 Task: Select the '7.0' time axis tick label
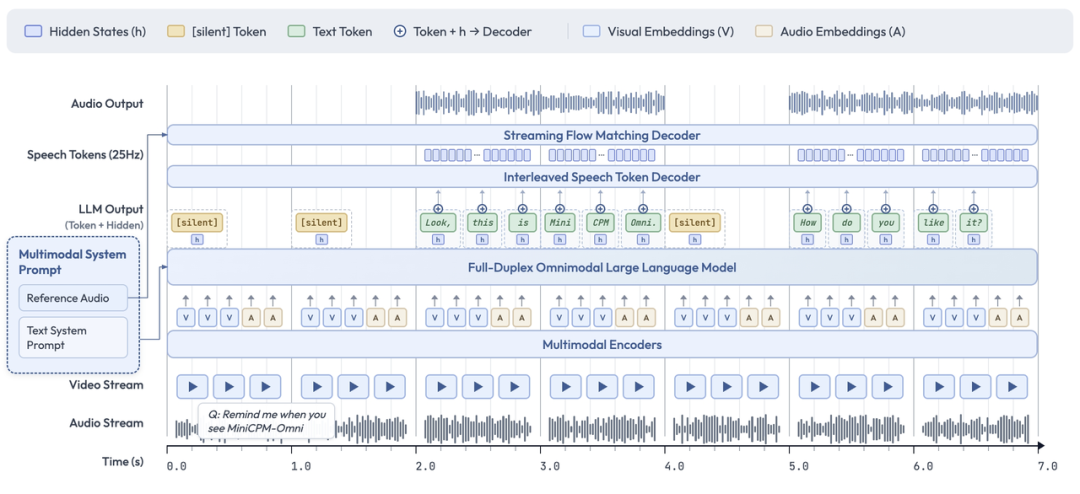[x=1047, y=467]
